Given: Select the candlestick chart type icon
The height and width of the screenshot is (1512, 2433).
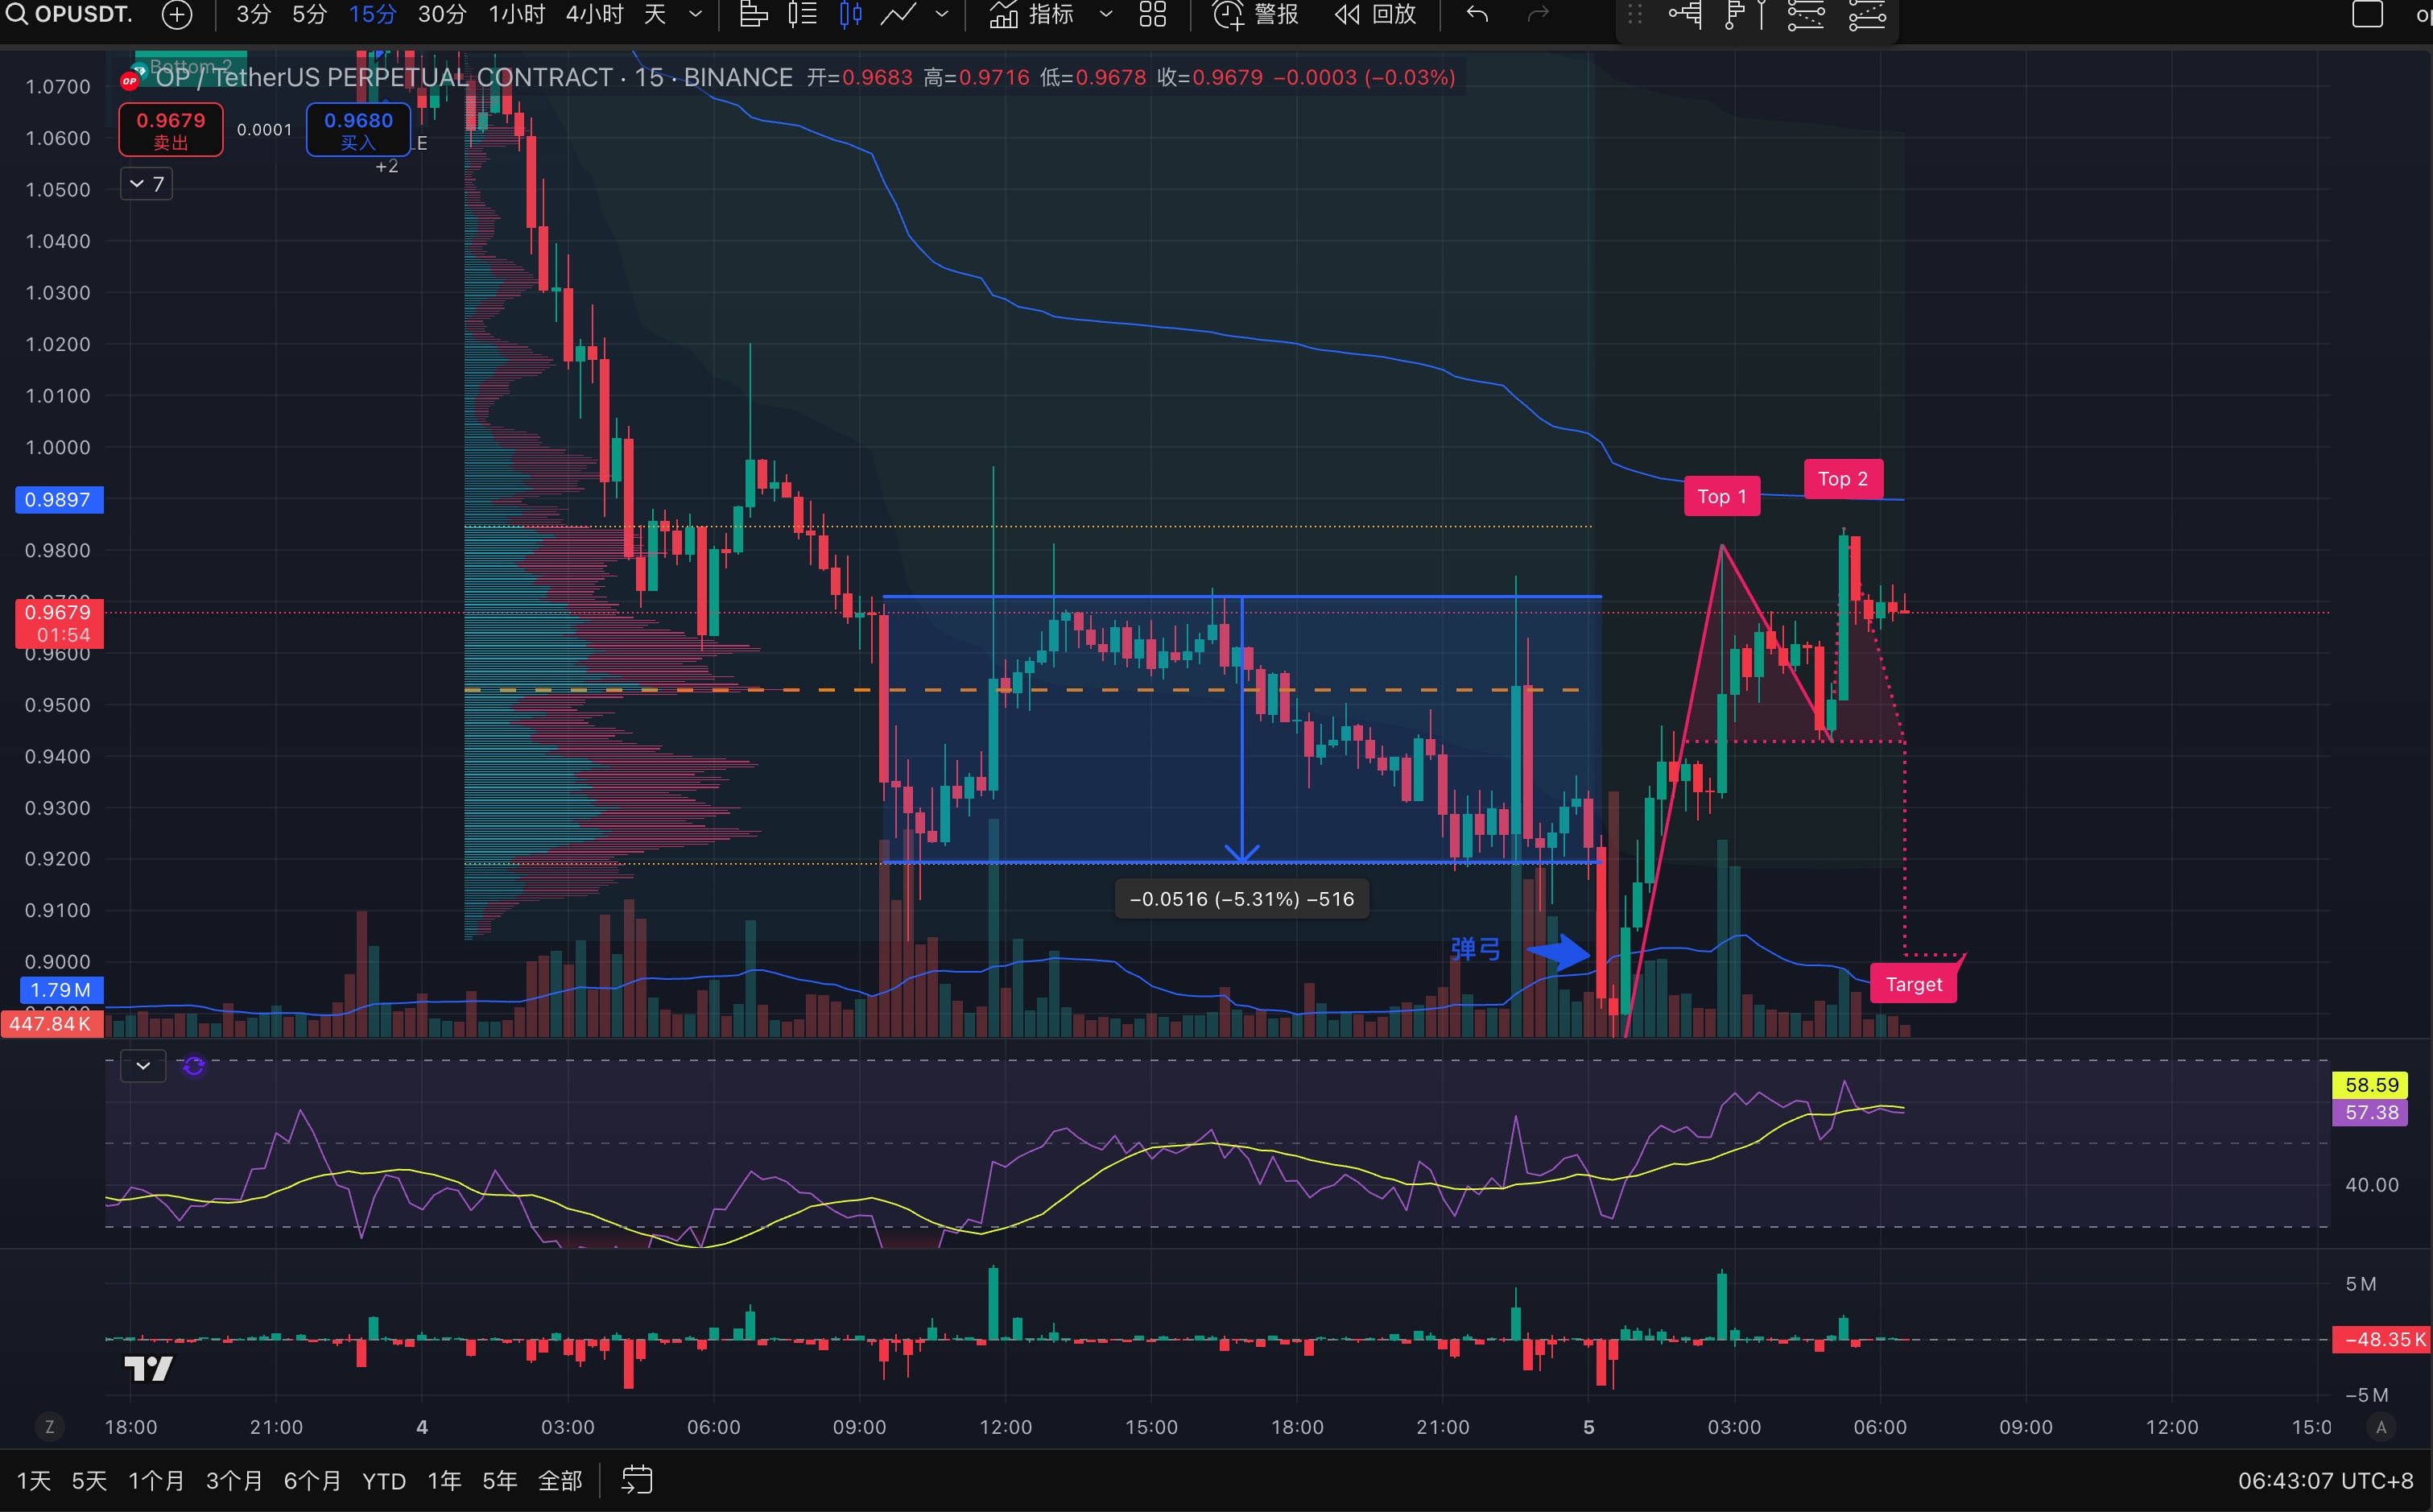Looking at the screenshot, I should pyautogui.click(x=850, y=14).
